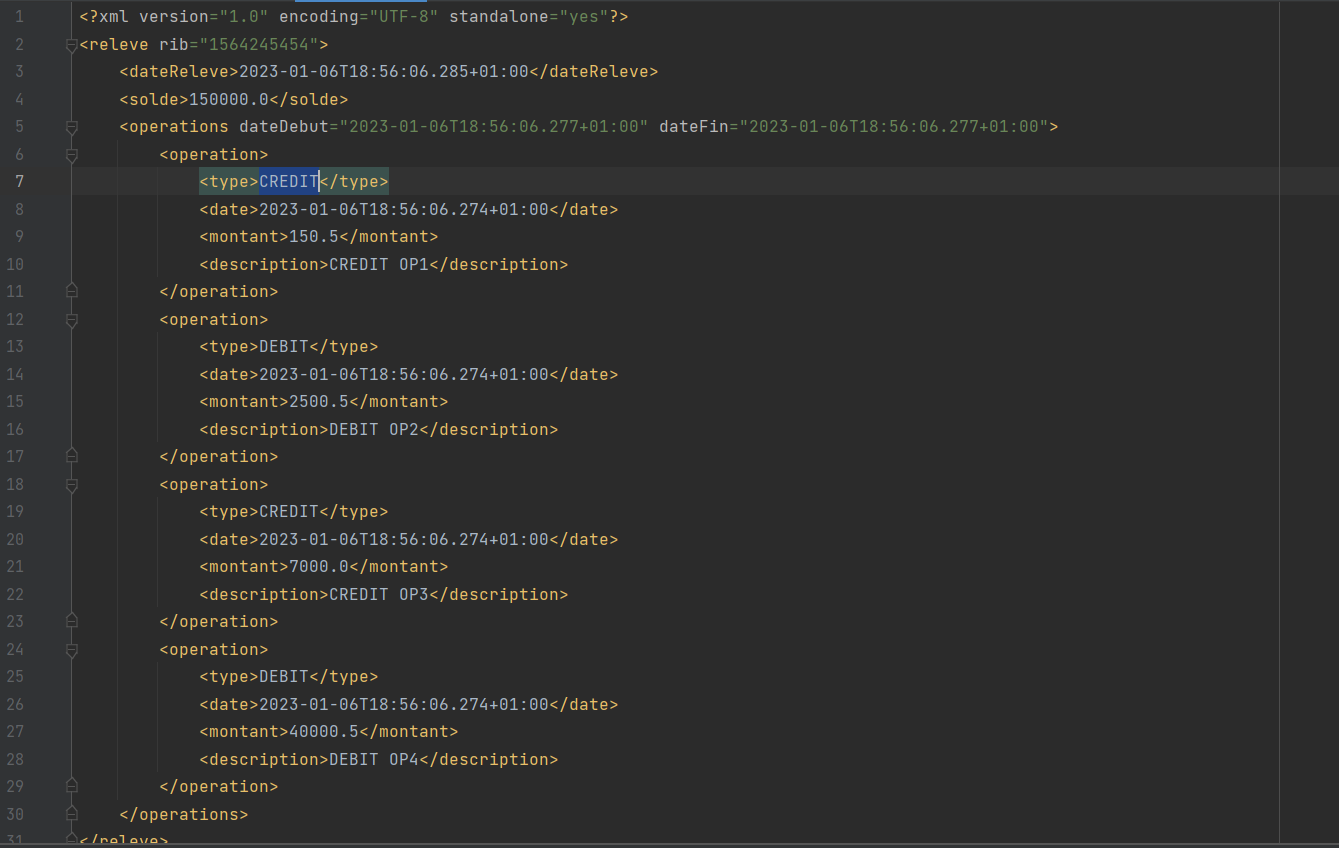The height and width of the screenshot is (848, 1339).
Task: Place cursor in dateReleve value on line 3
Action: click(x=384, y=72)
